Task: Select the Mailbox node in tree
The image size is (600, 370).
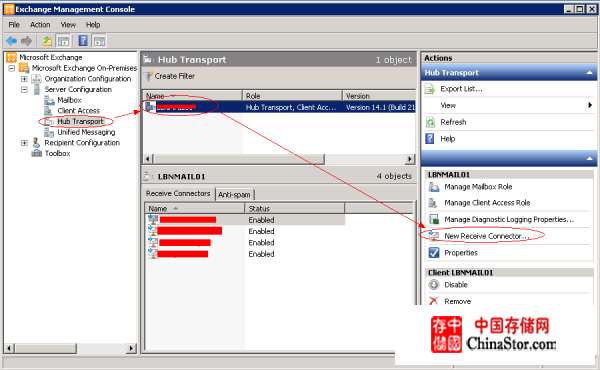Action: point(69,100)
